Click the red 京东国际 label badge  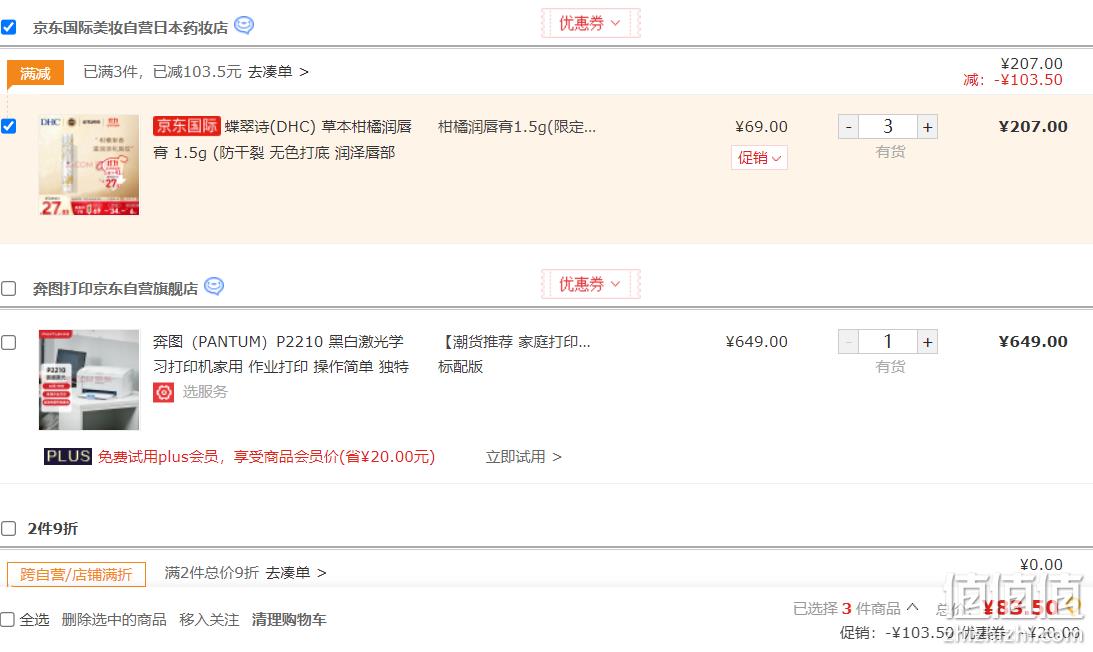(x=187, y=126)
